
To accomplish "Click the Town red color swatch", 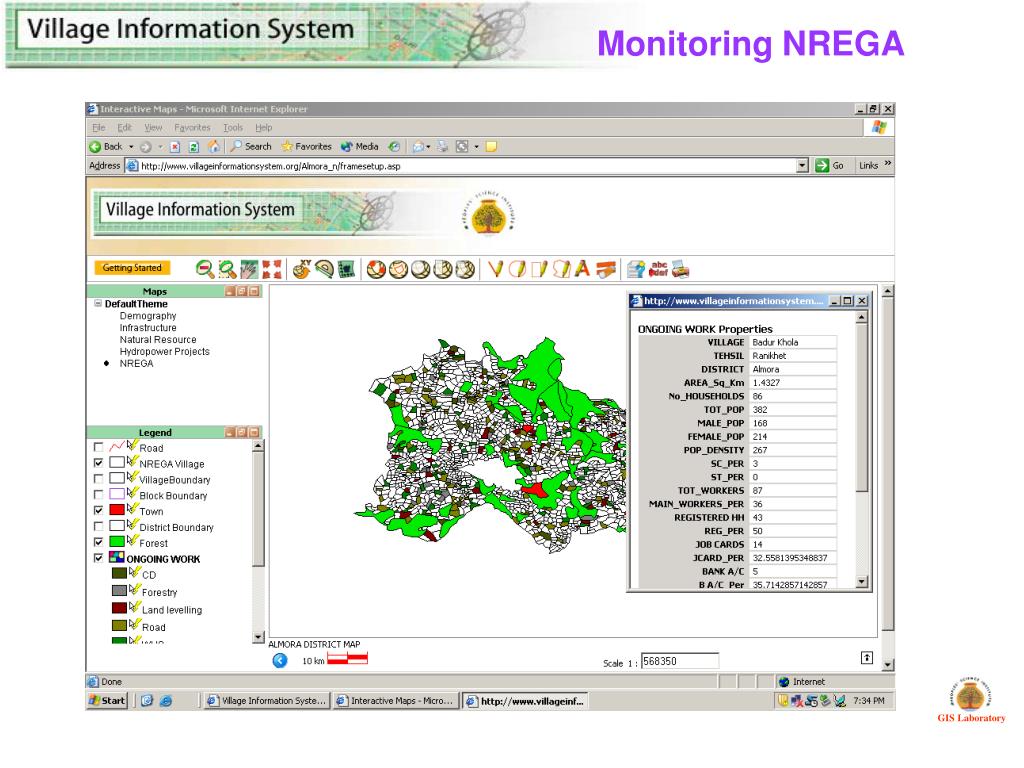I will click(117, 509).
